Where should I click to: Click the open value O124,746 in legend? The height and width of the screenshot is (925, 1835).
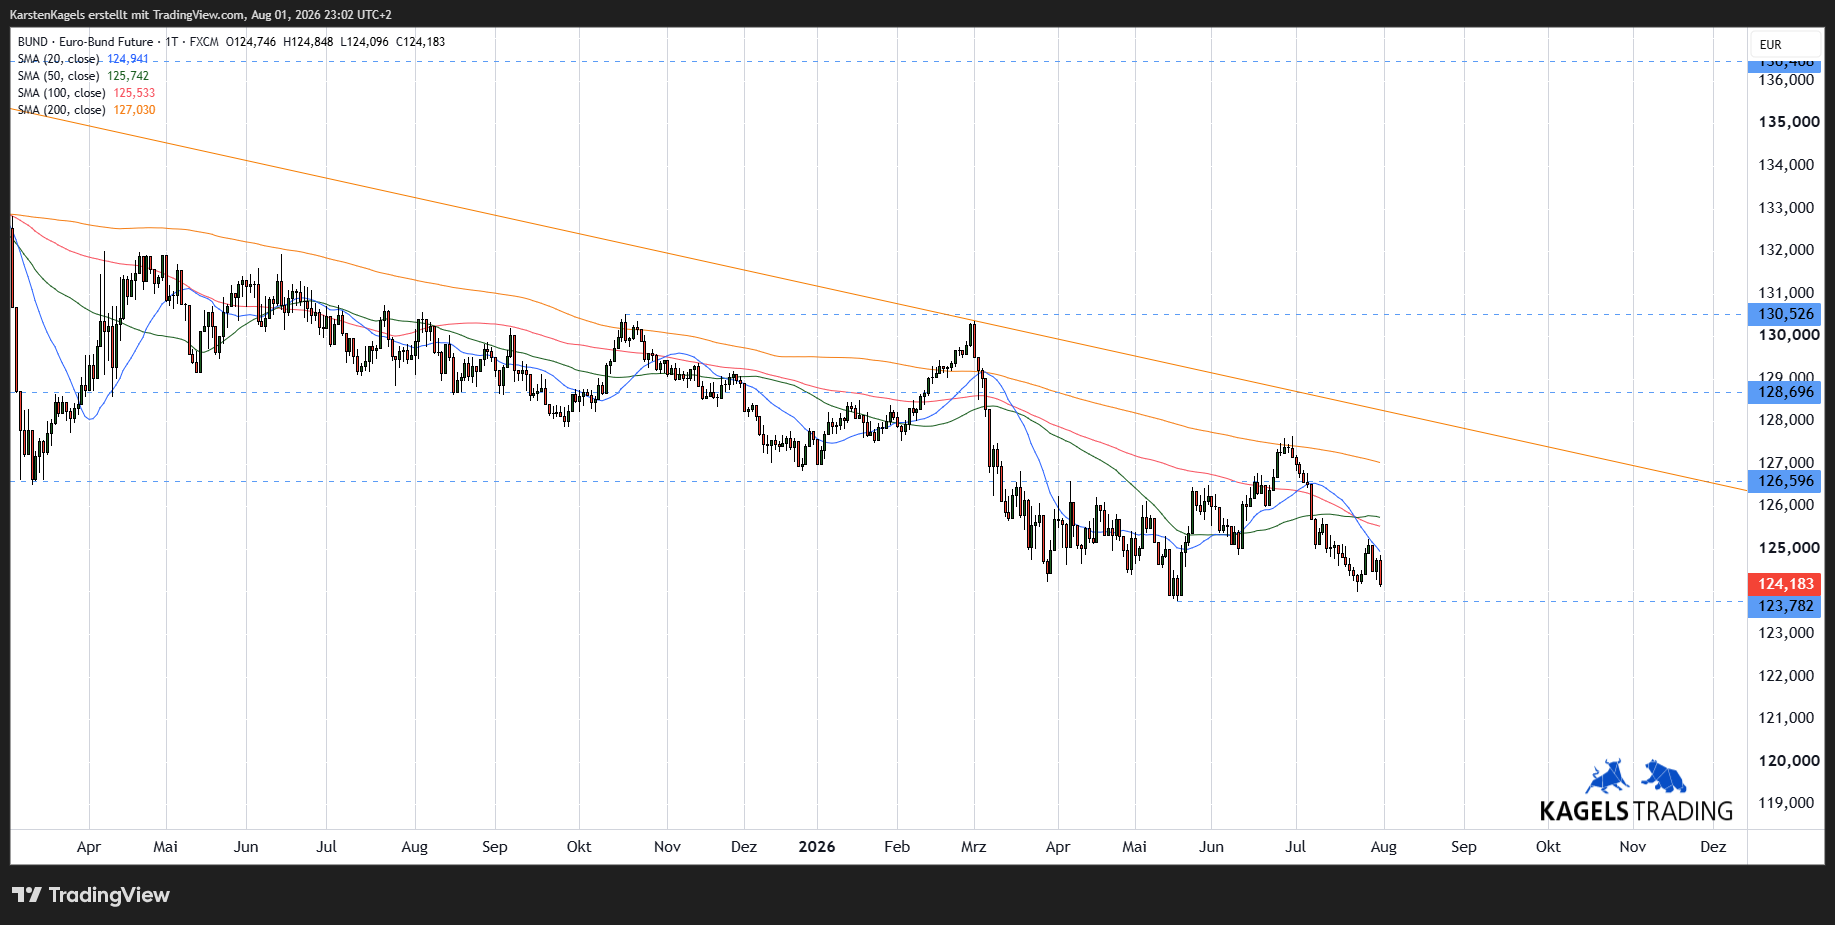(x=251, y=42)
